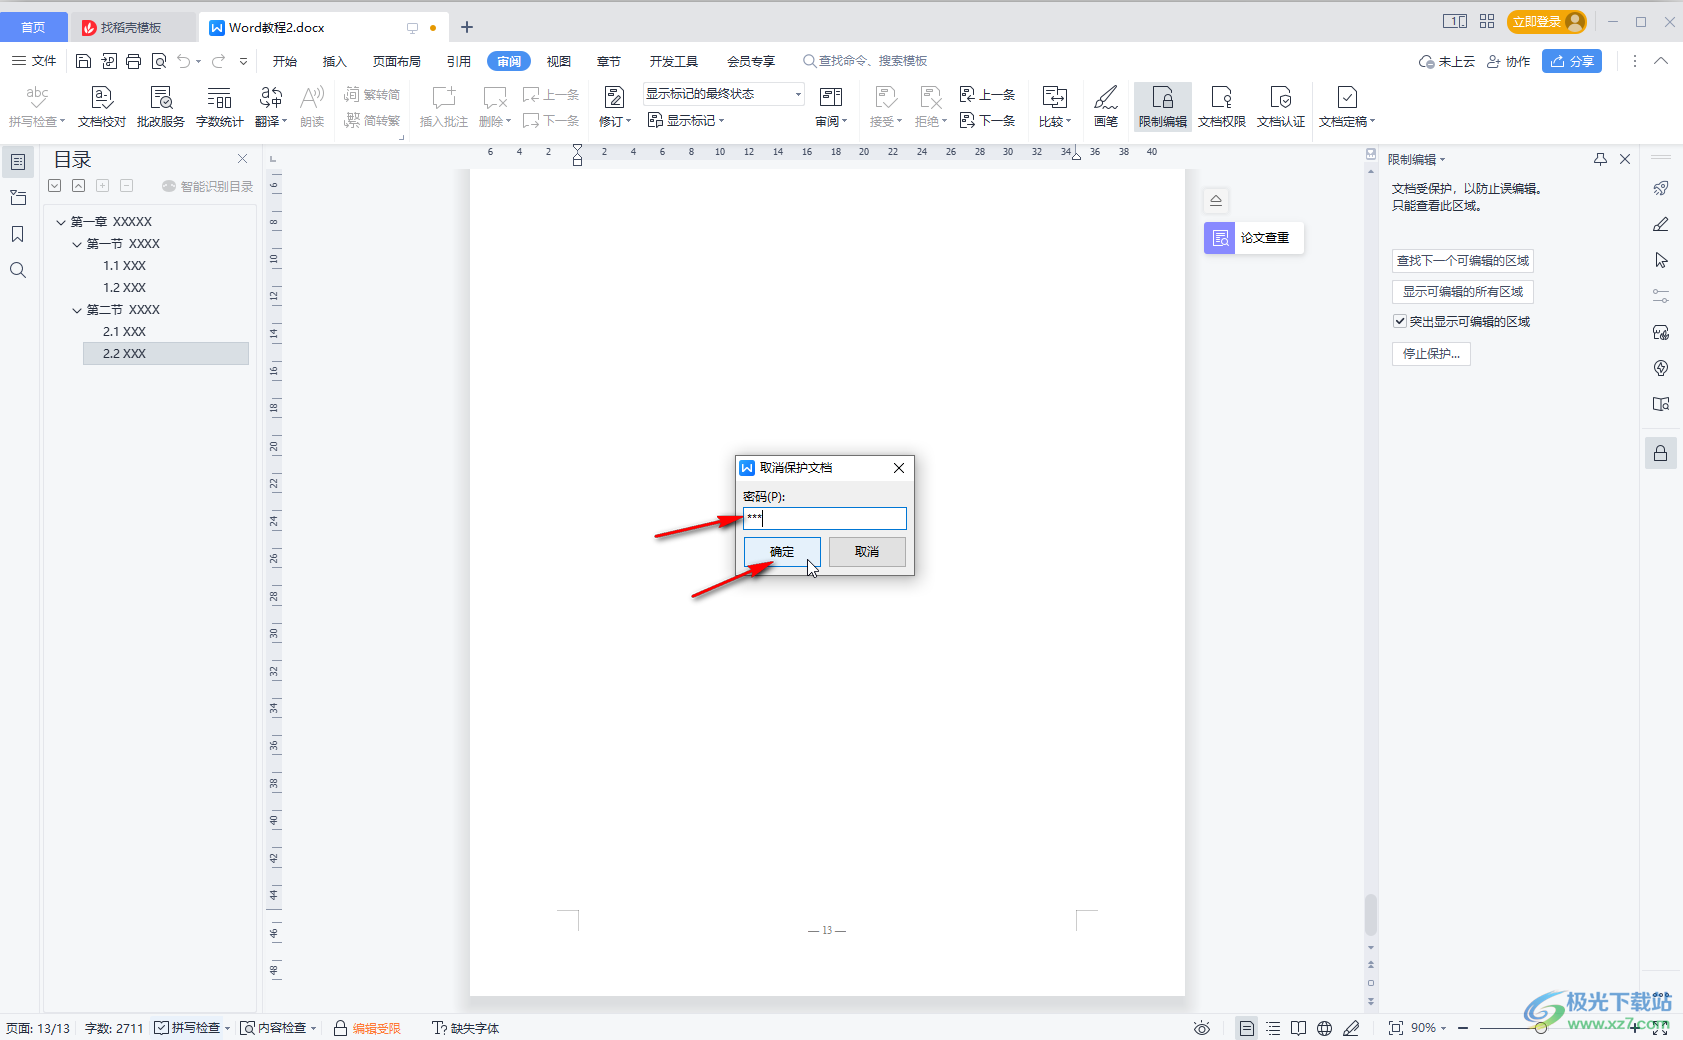Open 批改服务 correction service

[160, 106]
